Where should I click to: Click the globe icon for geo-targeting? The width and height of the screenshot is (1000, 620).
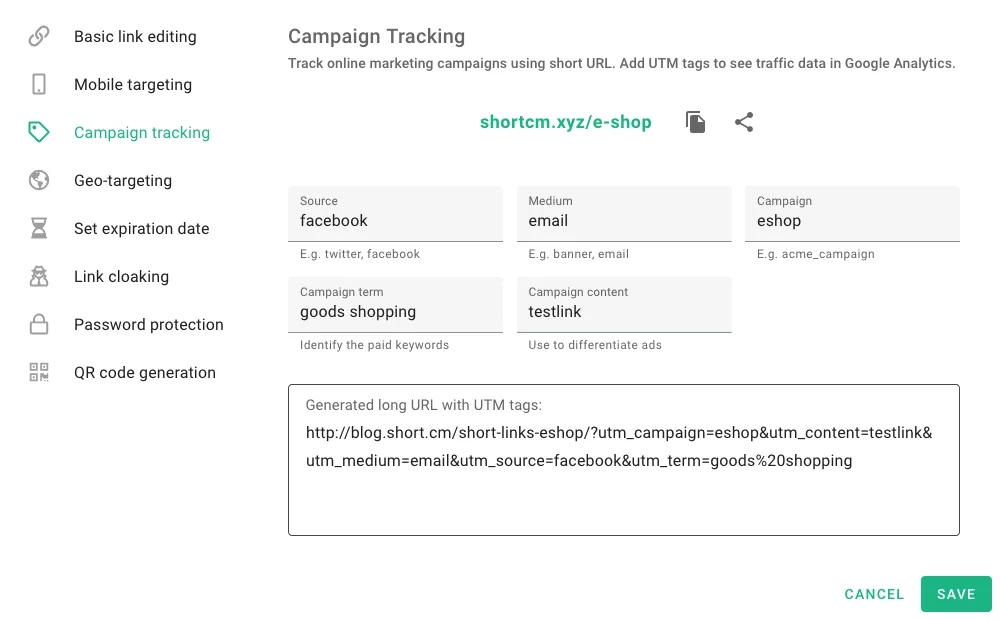coord(39,181)
